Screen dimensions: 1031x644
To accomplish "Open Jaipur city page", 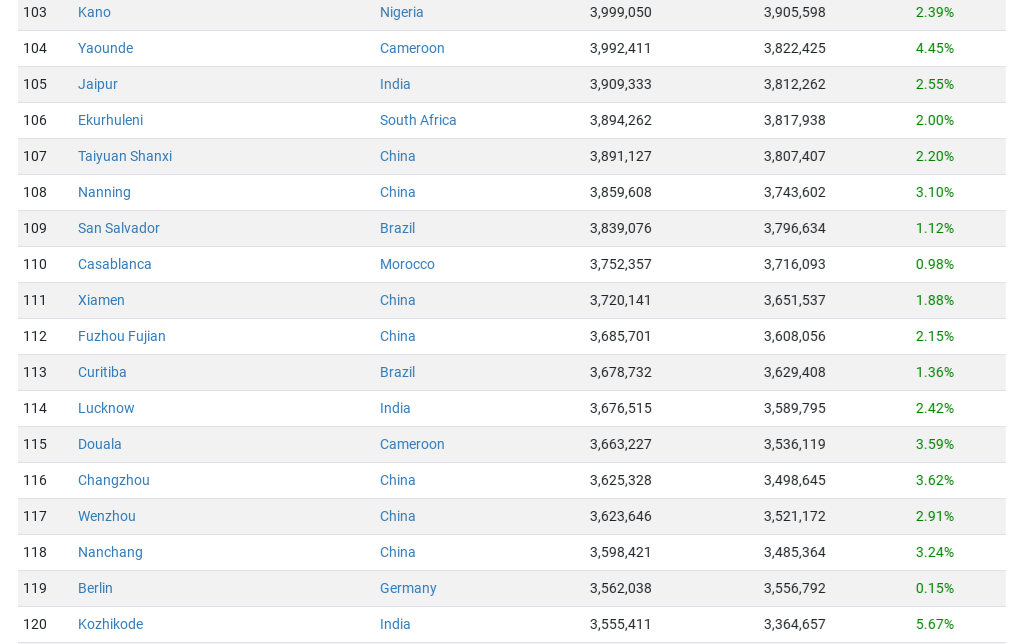I will (98, 84).
